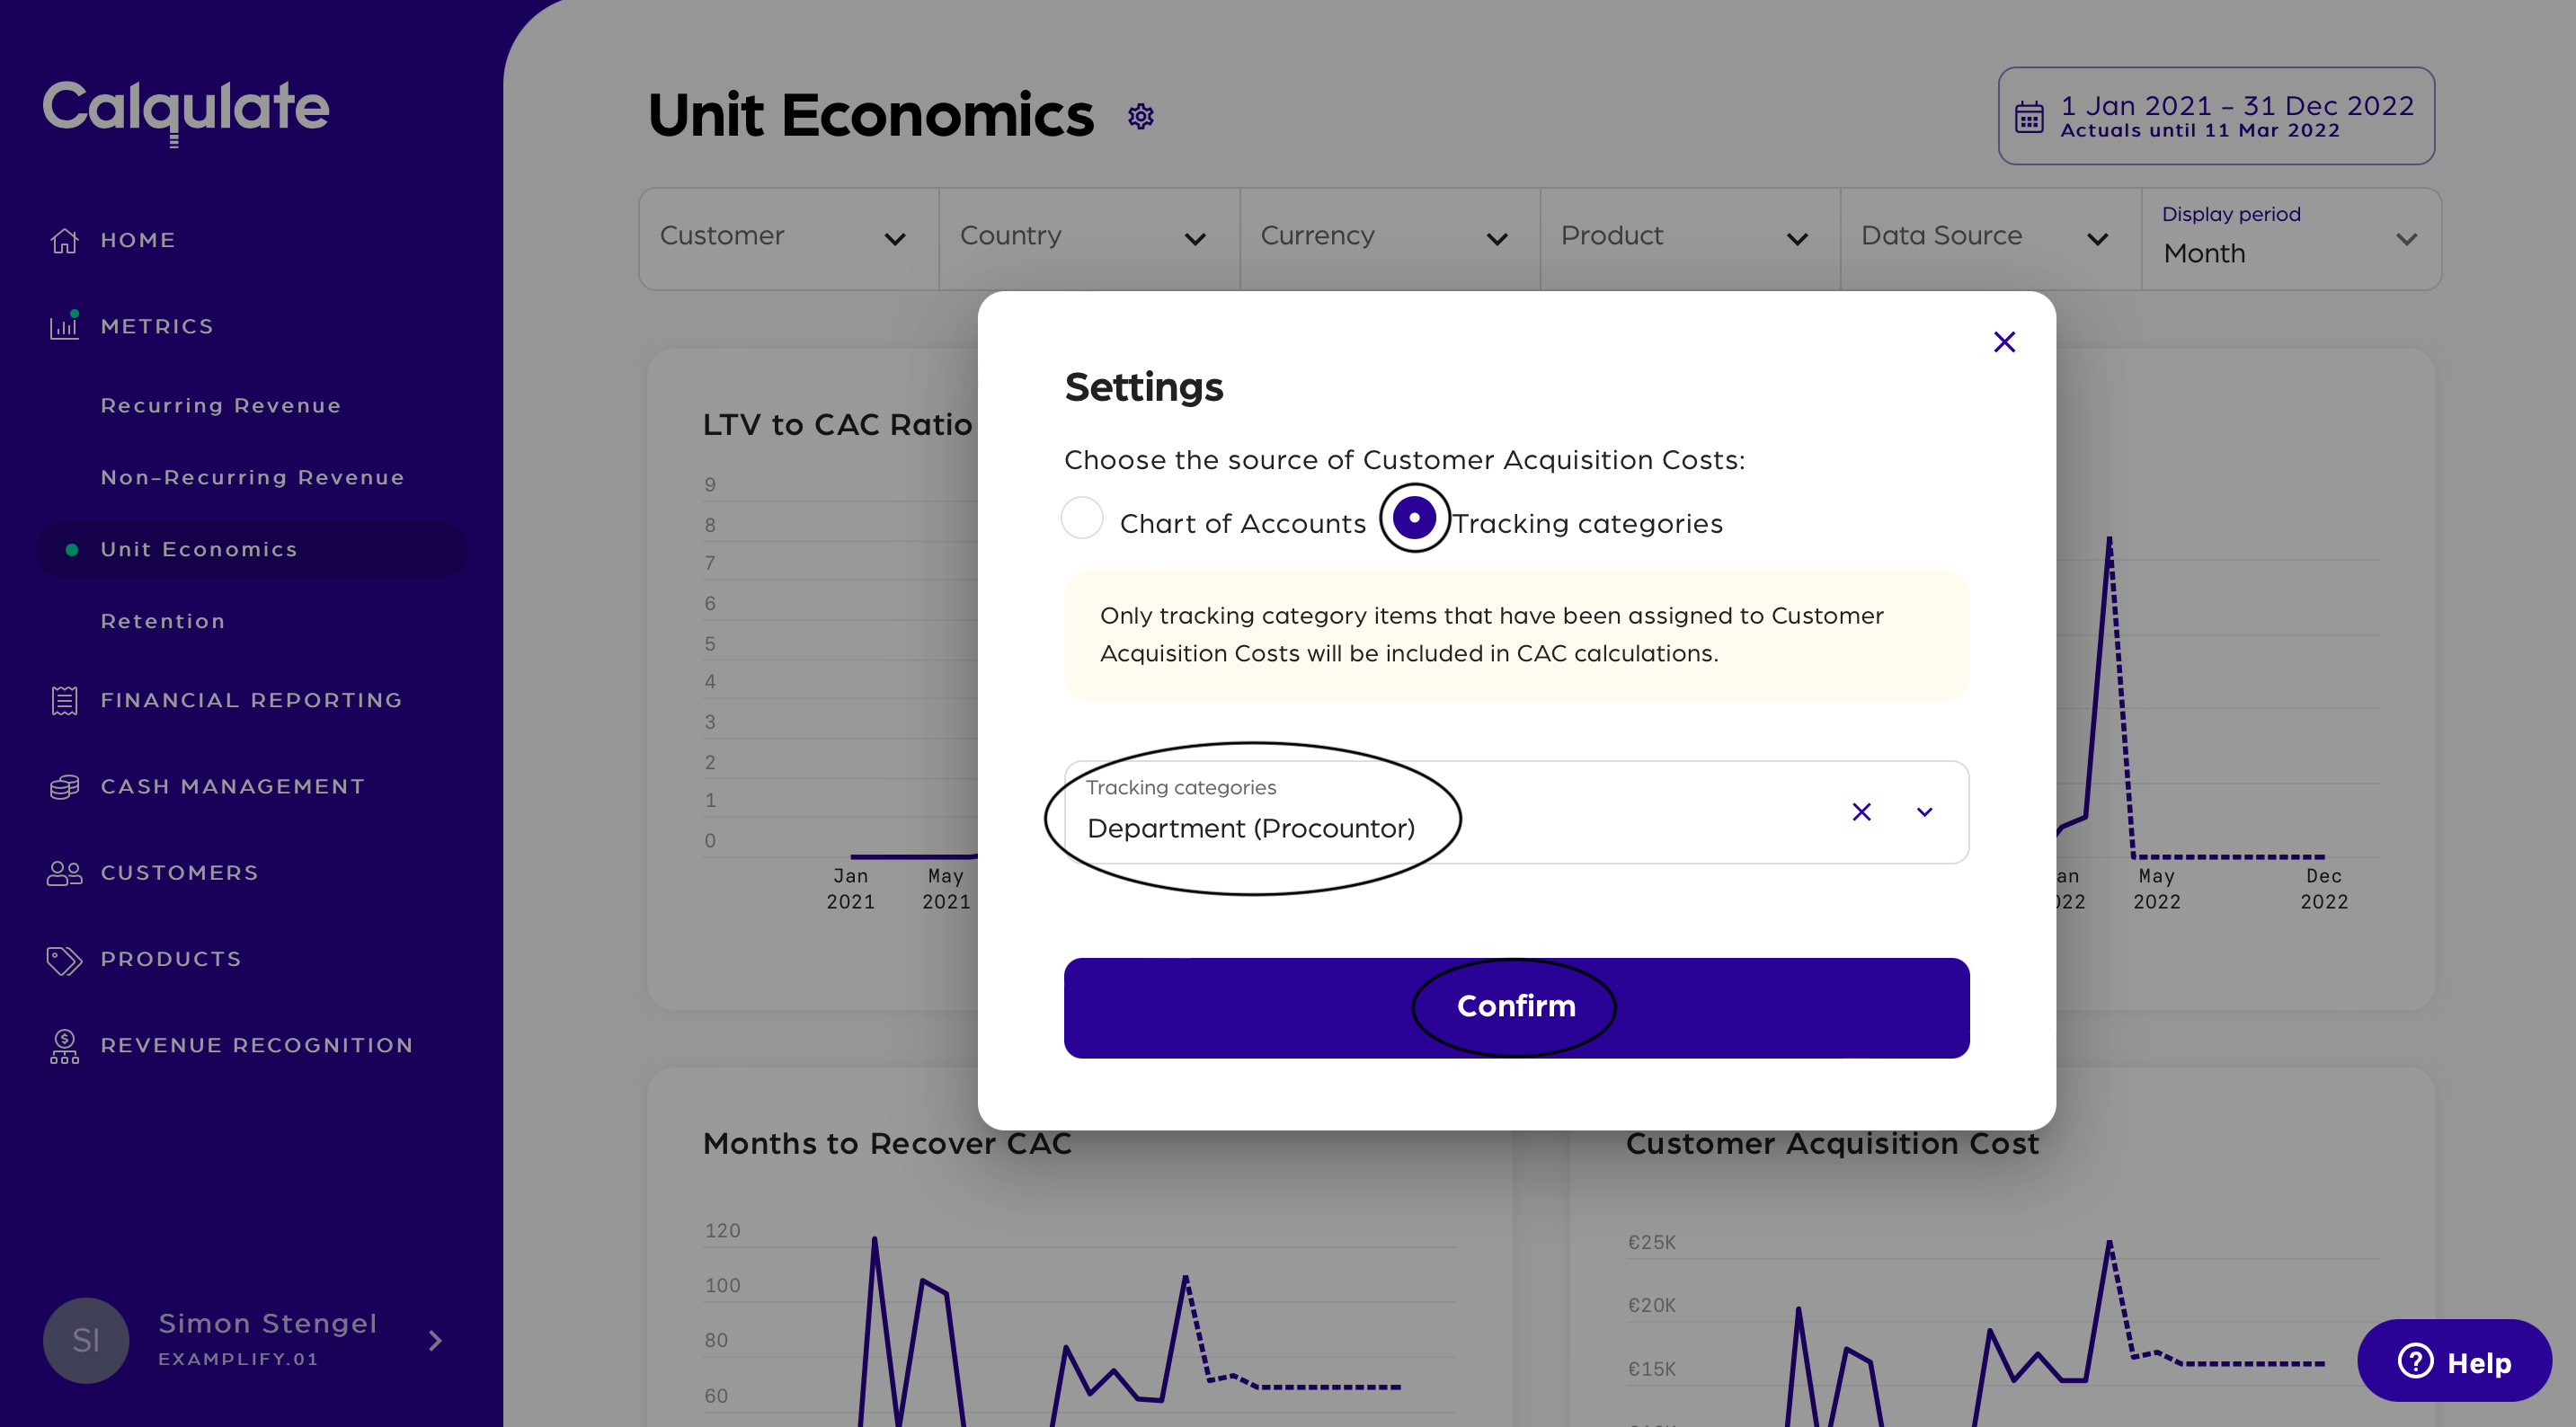Click the gear icon beside Unit Economics

[1141, 117]
